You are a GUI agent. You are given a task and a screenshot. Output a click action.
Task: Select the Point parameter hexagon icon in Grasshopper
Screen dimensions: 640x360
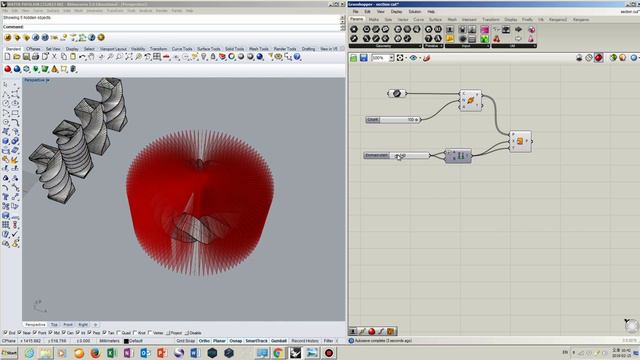[x=354, y=29]
